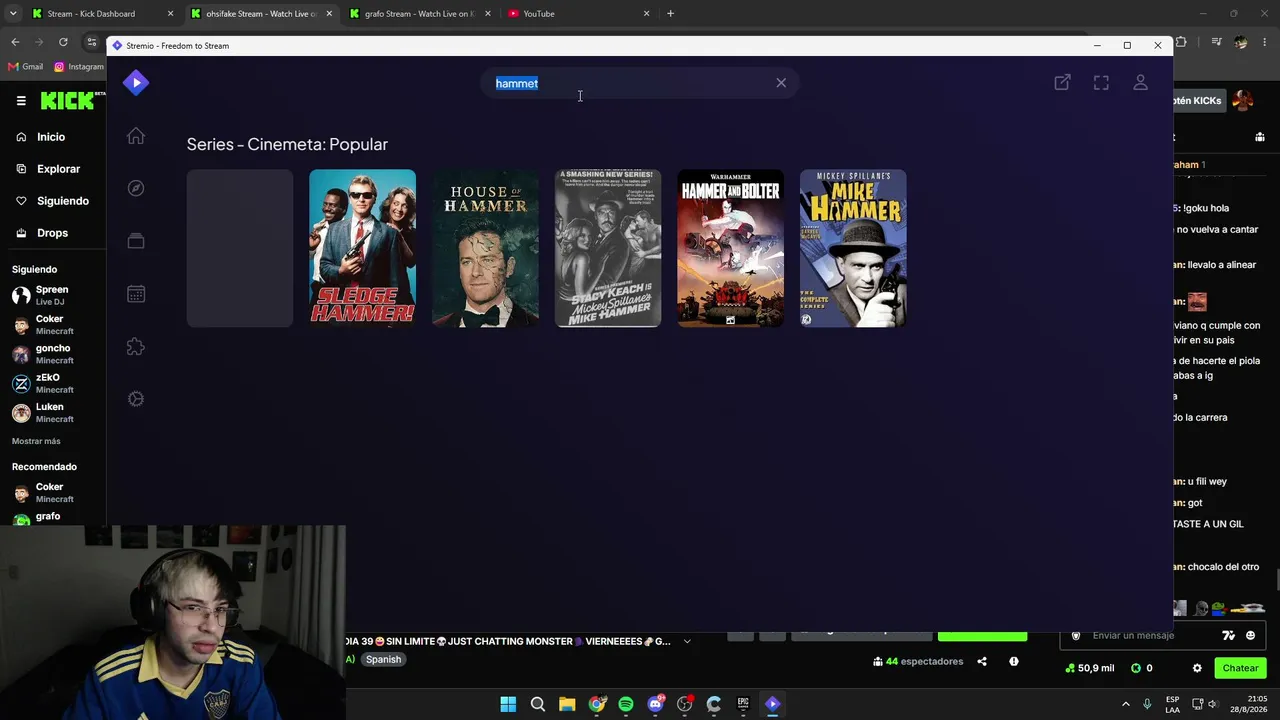
Task: Open zEkO's channel in followed list
Action: [x=53, y=383]
